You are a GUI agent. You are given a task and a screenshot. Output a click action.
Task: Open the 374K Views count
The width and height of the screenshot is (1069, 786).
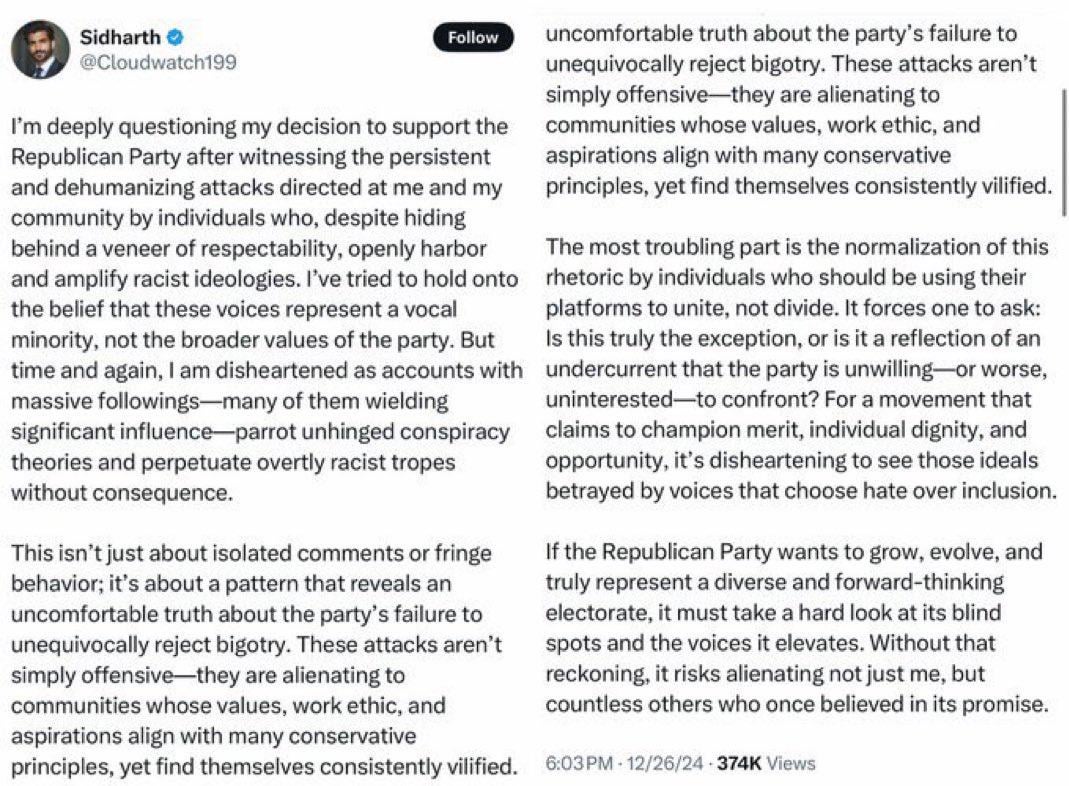coord(766,763)
